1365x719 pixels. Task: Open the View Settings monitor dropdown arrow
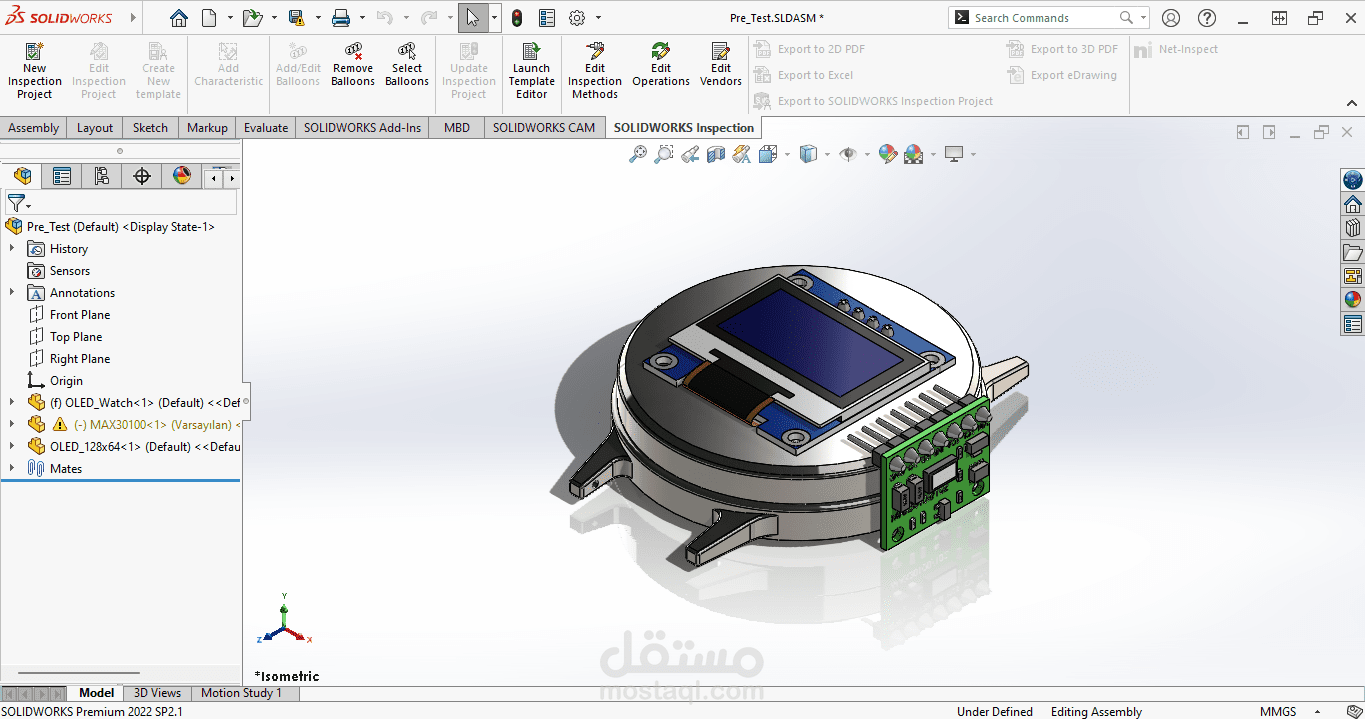pyautogui.click(x=972, y=154)
